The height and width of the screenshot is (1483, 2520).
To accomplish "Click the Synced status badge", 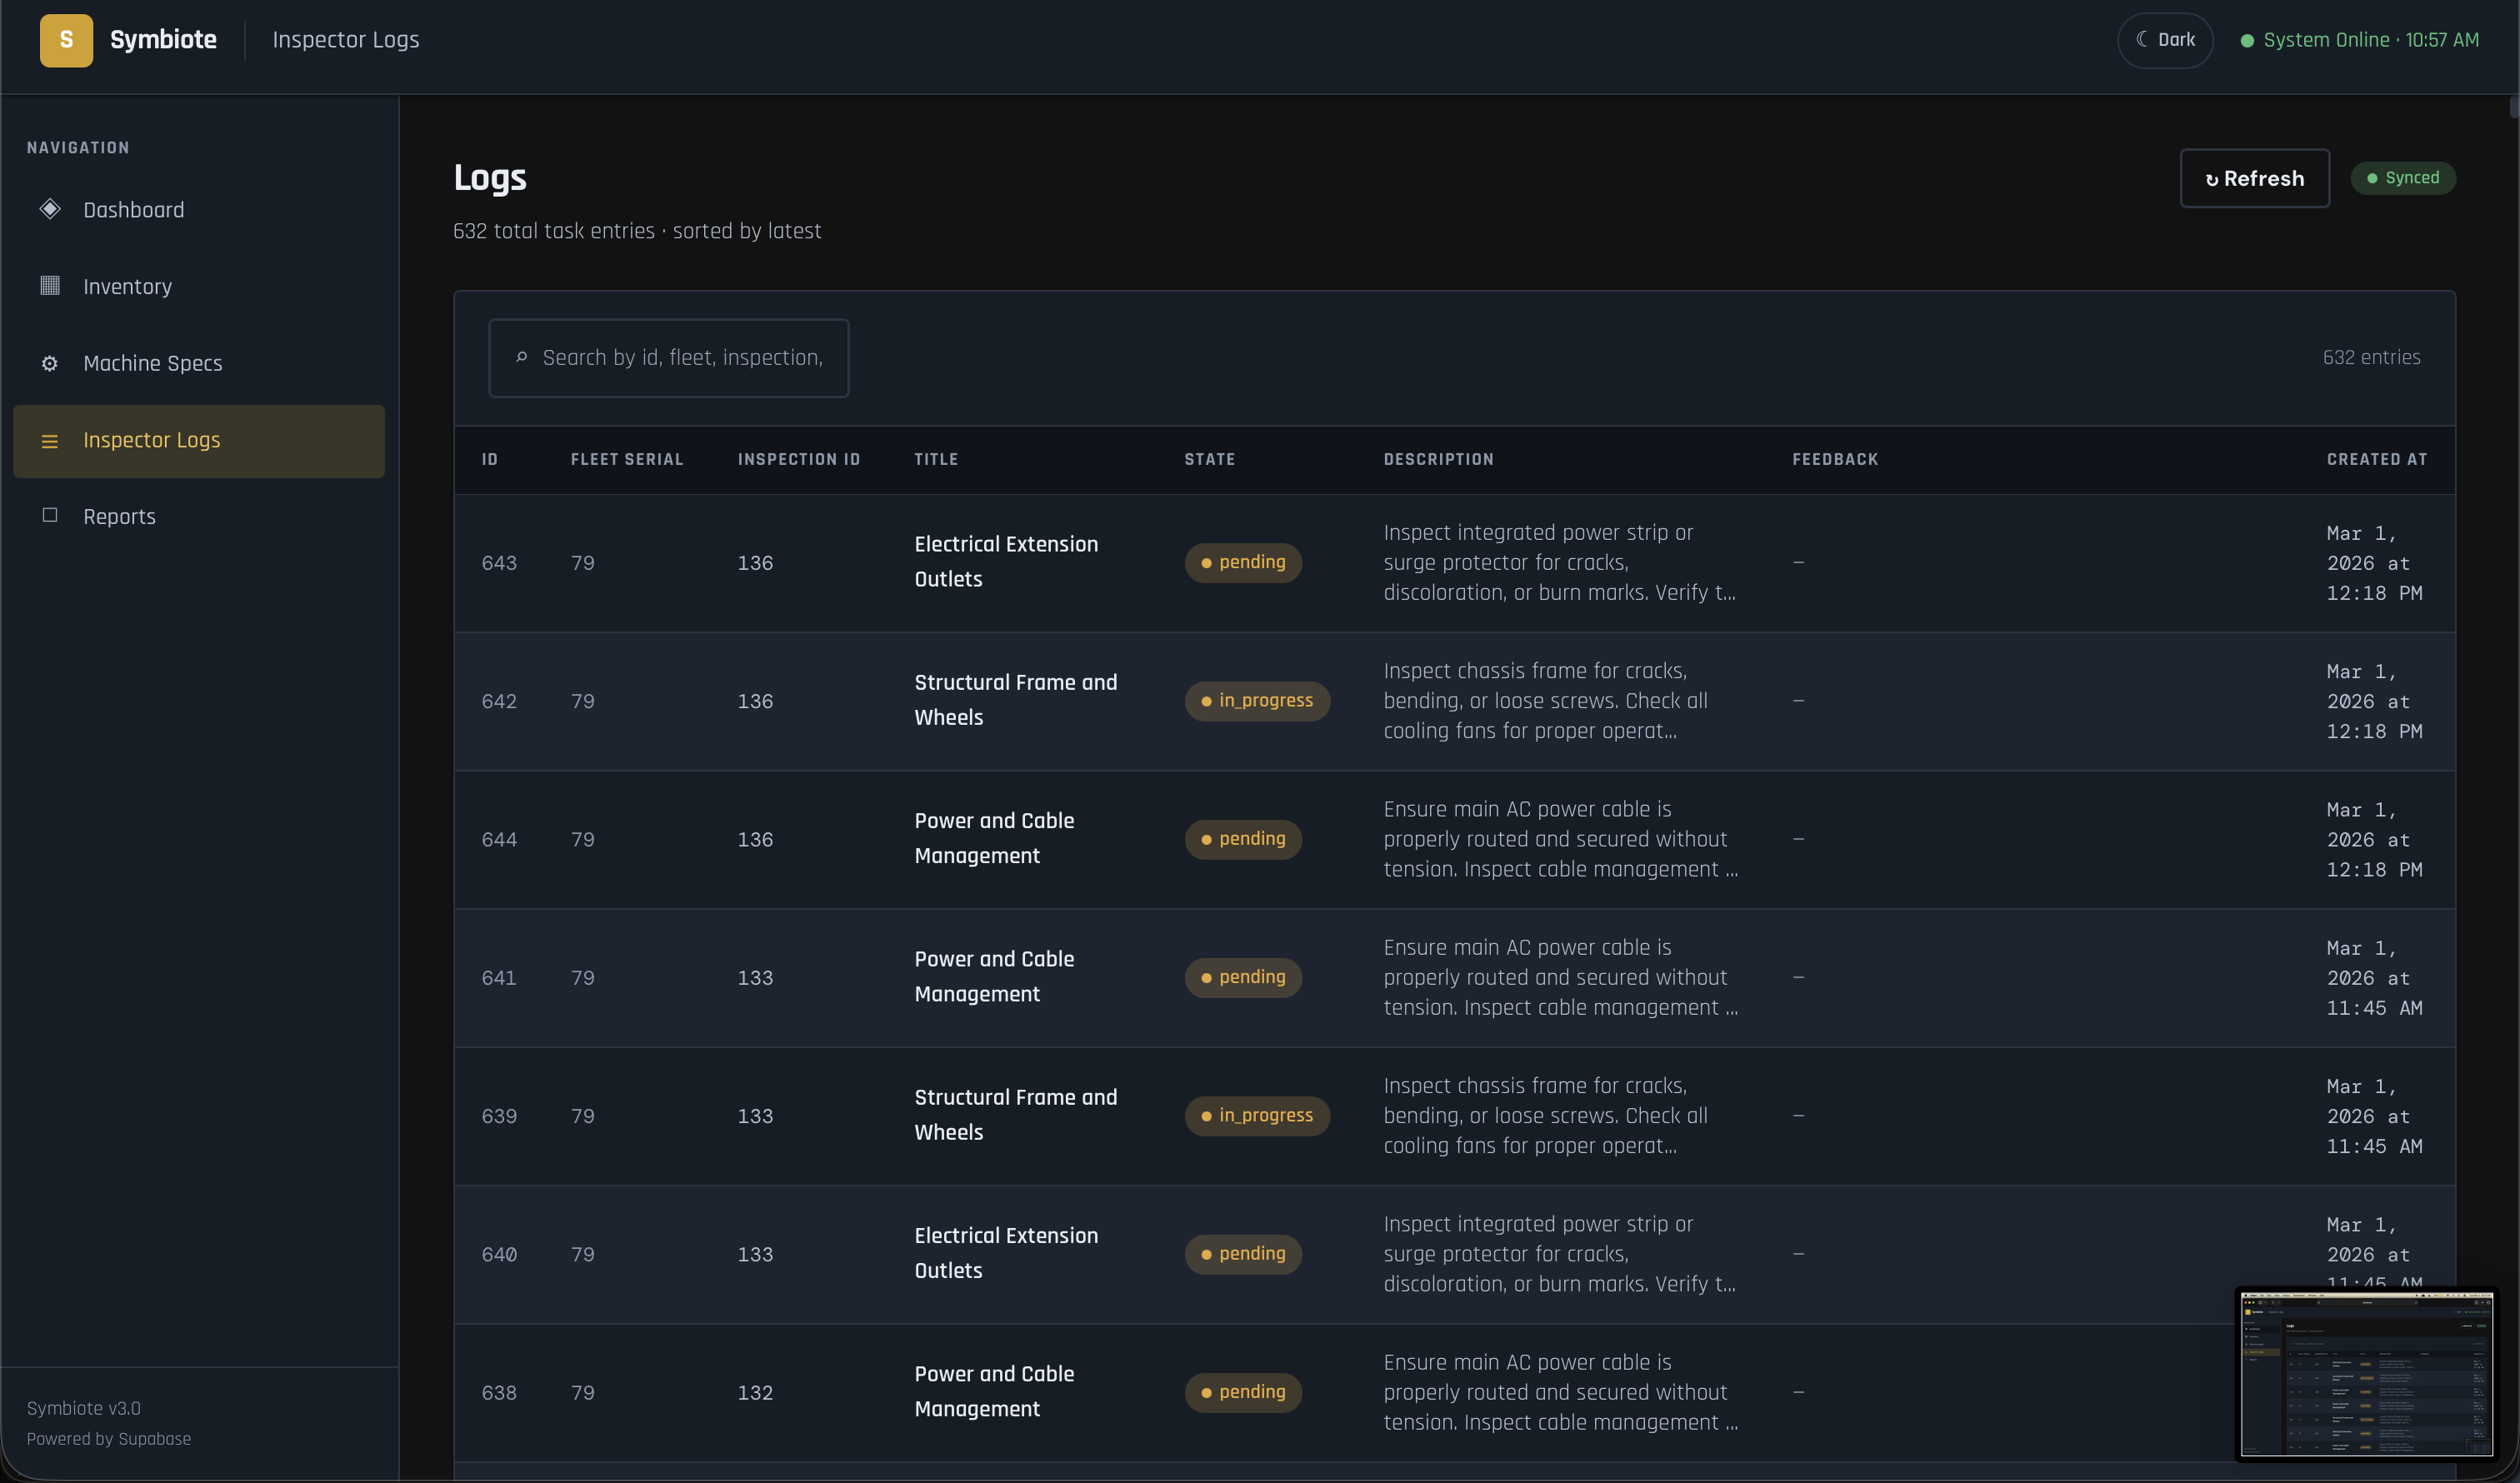I will 2402,178.
